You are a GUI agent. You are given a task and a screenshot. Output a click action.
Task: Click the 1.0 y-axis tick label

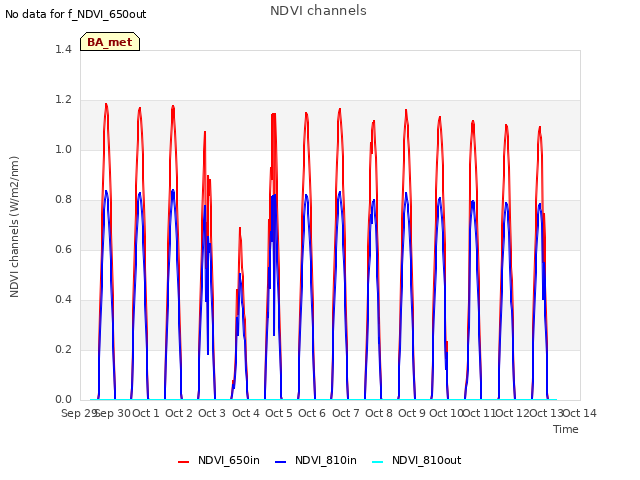[x=63, y=149]
